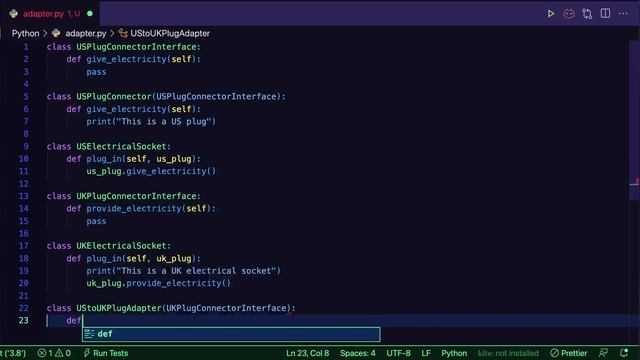This screenshot has height=360, width=640.
Task: Change file encoding via UTF-8
Action: (x=398, y=353)
